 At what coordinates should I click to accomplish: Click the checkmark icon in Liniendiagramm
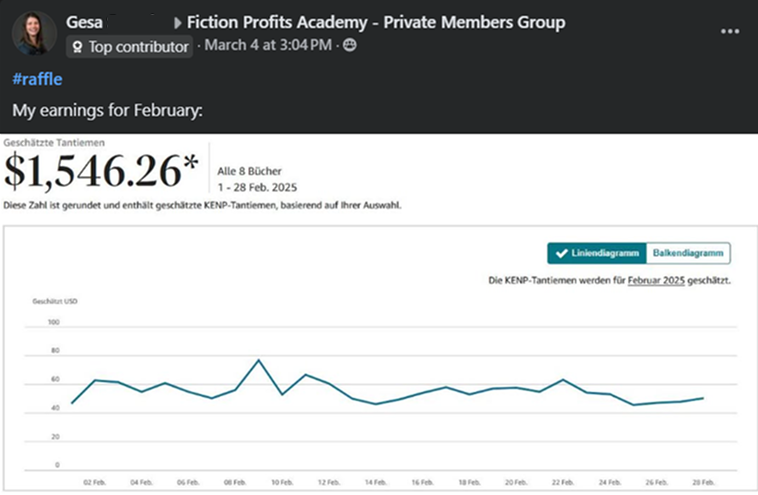coord(561,253)
